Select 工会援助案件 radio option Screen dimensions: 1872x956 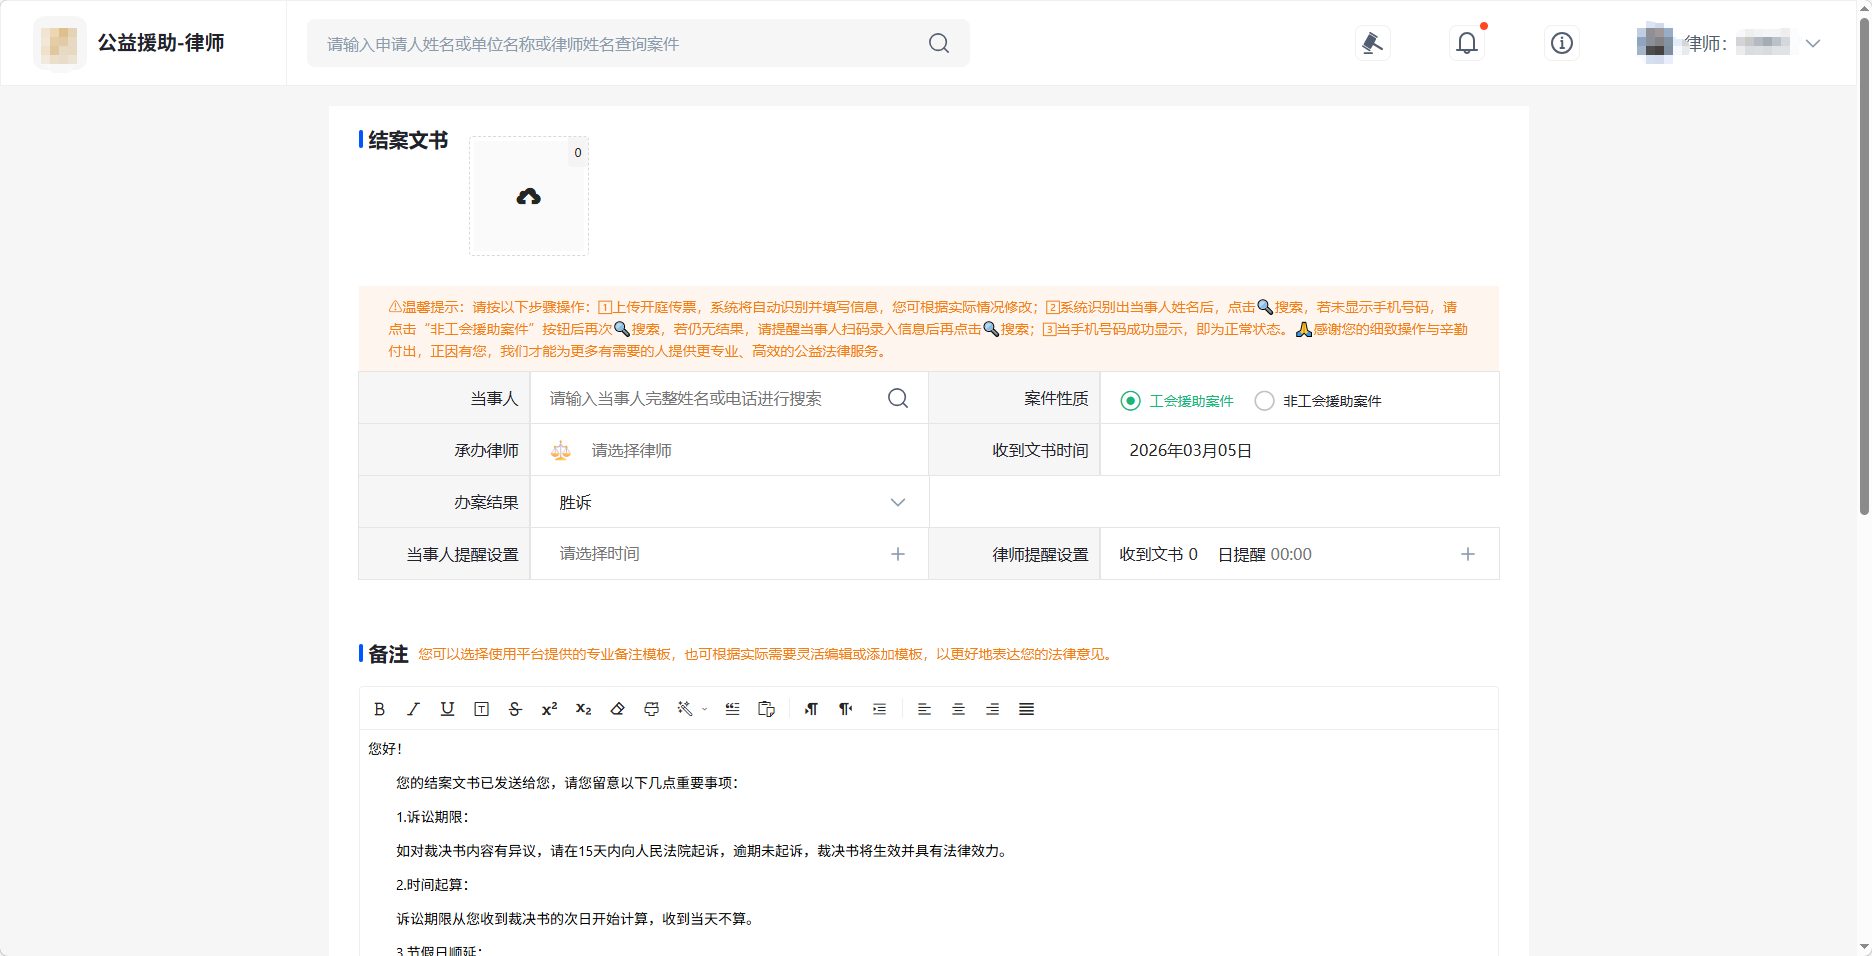[1130, 401]
